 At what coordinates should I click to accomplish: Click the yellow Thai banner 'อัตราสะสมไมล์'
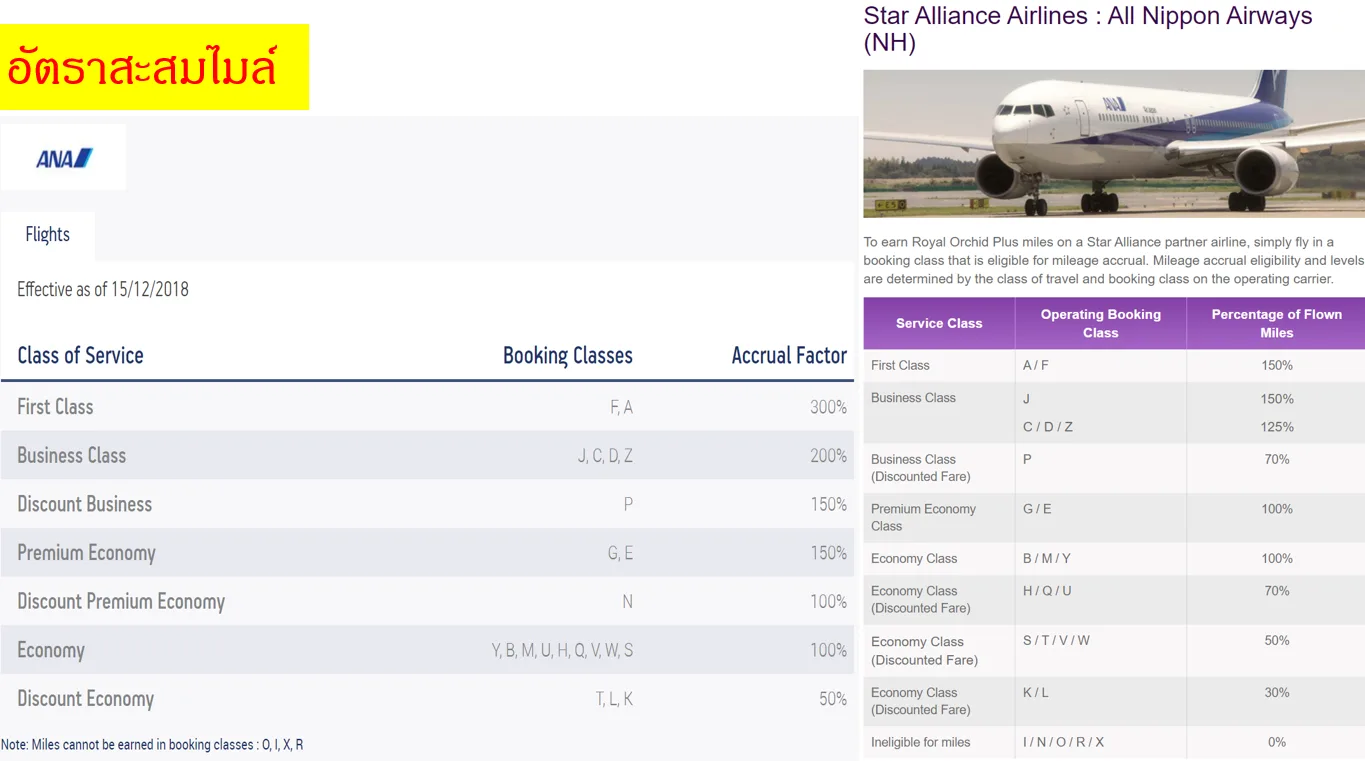(155, 67)
